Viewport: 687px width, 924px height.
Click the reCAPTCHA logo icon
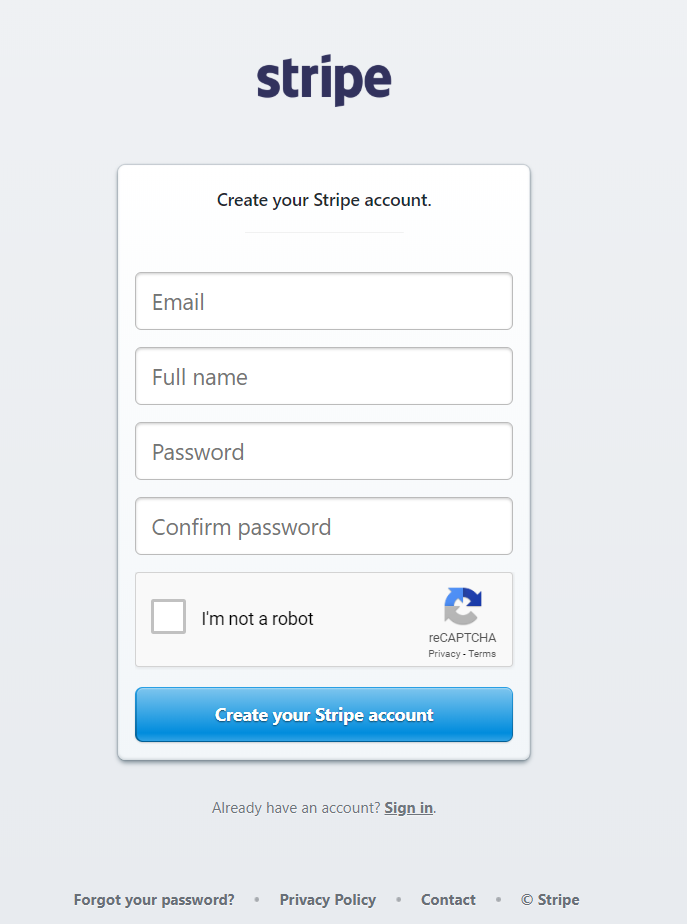click(x=463, y=606)
